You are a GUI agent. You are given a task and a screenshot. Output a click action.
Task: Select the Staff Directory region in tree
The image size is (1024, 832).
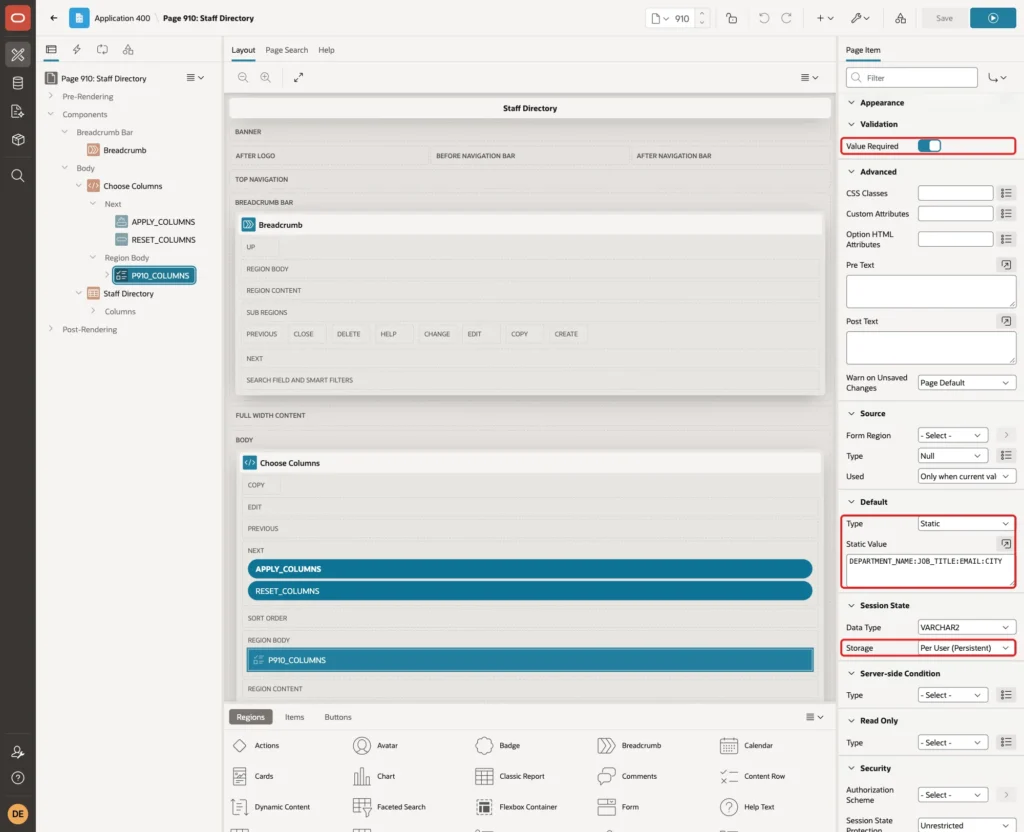click(128, 294)
